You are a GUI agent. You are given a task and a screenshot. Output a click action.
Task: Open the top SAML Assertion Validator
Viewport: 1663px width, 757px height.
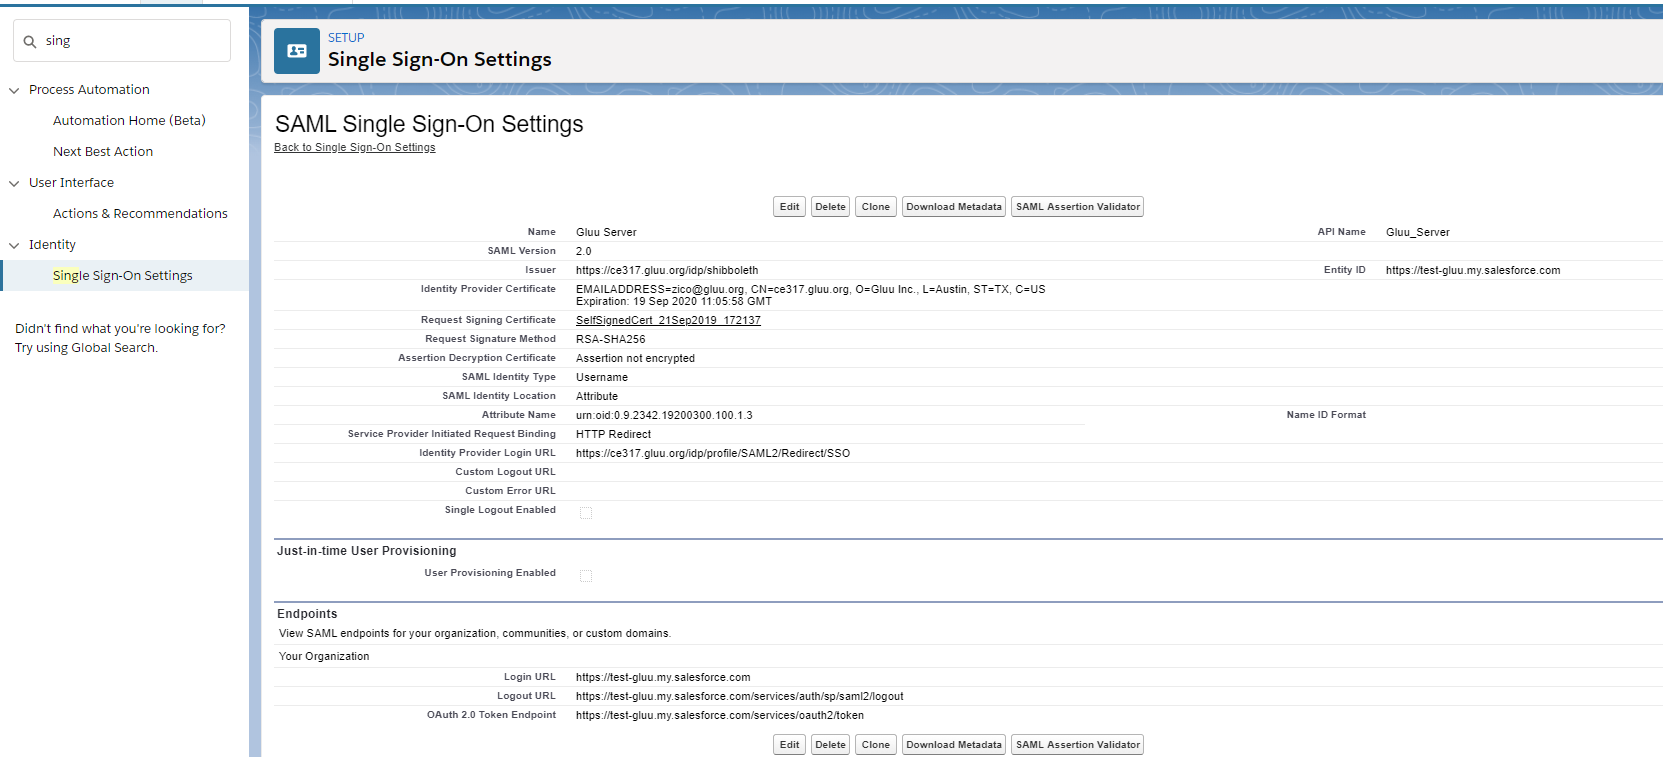click(1077, 207)
